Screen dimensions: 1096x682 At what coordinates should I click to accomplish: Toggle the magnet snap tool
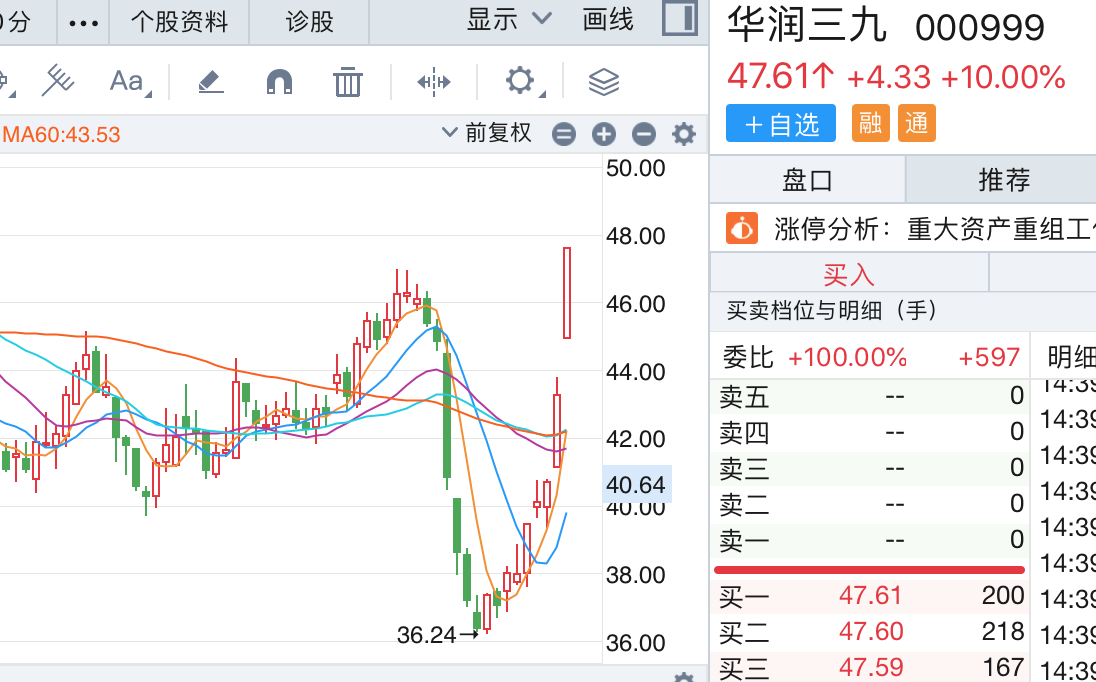coord(280,82)
